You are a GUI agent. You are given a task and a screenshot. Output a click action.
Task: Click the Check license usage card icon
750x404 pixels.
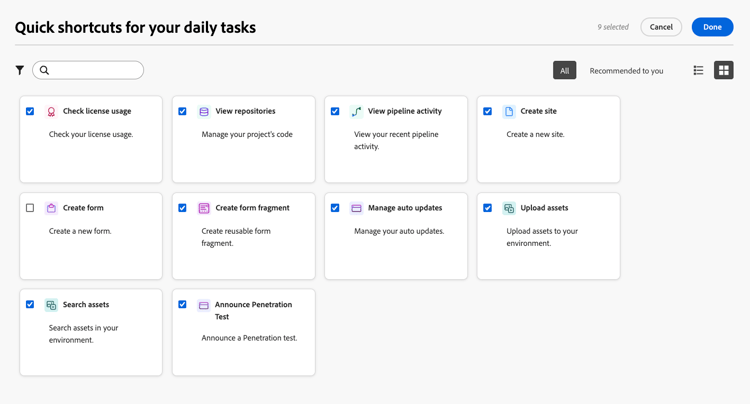(51, 112)
